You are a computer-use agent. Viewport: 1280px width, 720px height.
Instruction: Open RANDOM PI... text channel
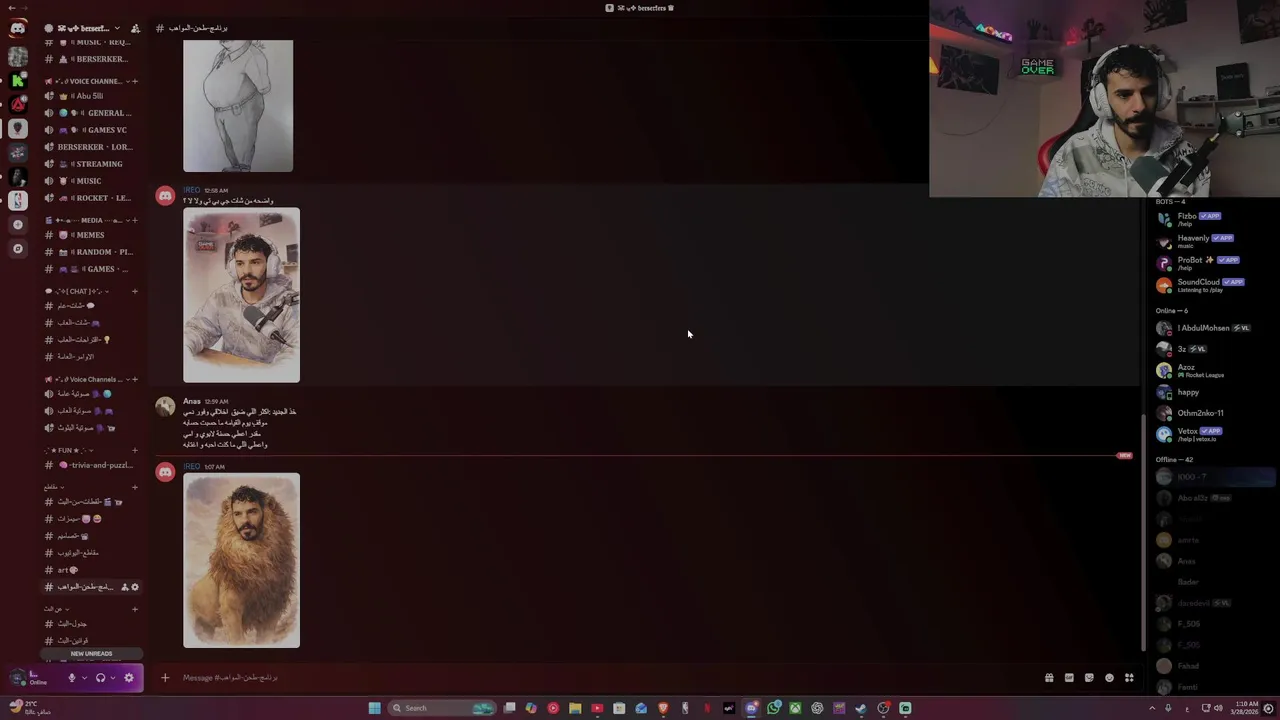pyautogui.click(x=92, y=252)
